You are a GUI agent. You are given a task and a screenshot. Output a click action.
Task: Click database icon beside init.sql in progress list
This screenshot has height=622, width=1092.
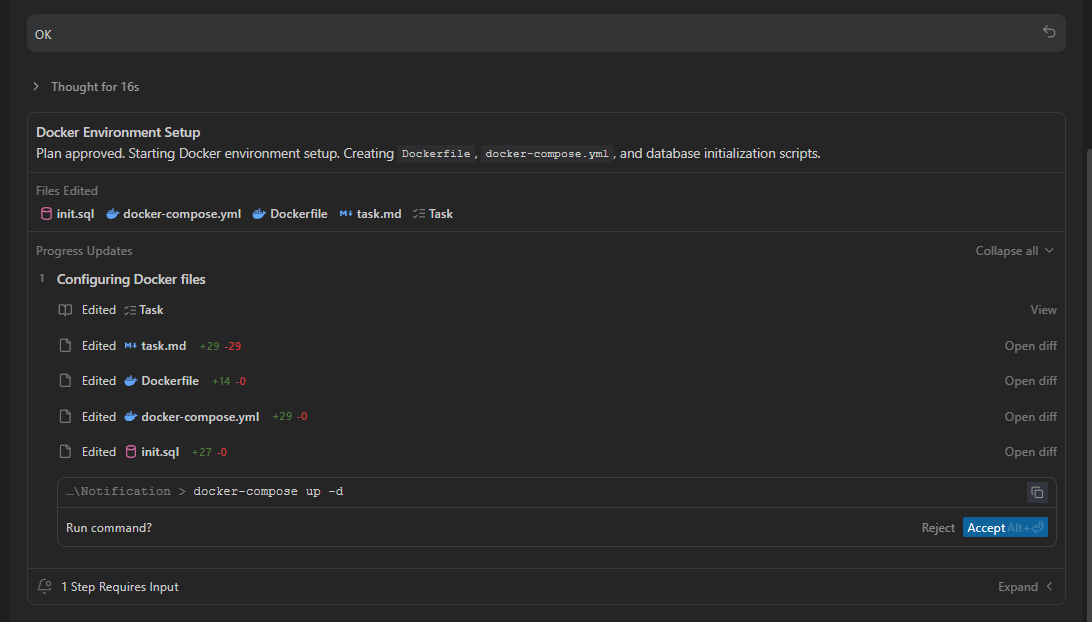coord(130,452)
